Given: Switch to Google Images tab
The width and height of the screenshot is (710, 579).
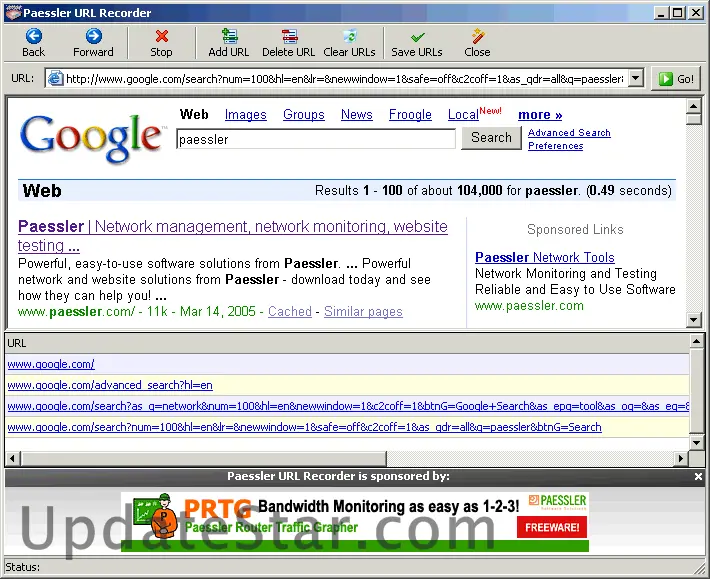Looking at the screenshot, I should (245, 115).
